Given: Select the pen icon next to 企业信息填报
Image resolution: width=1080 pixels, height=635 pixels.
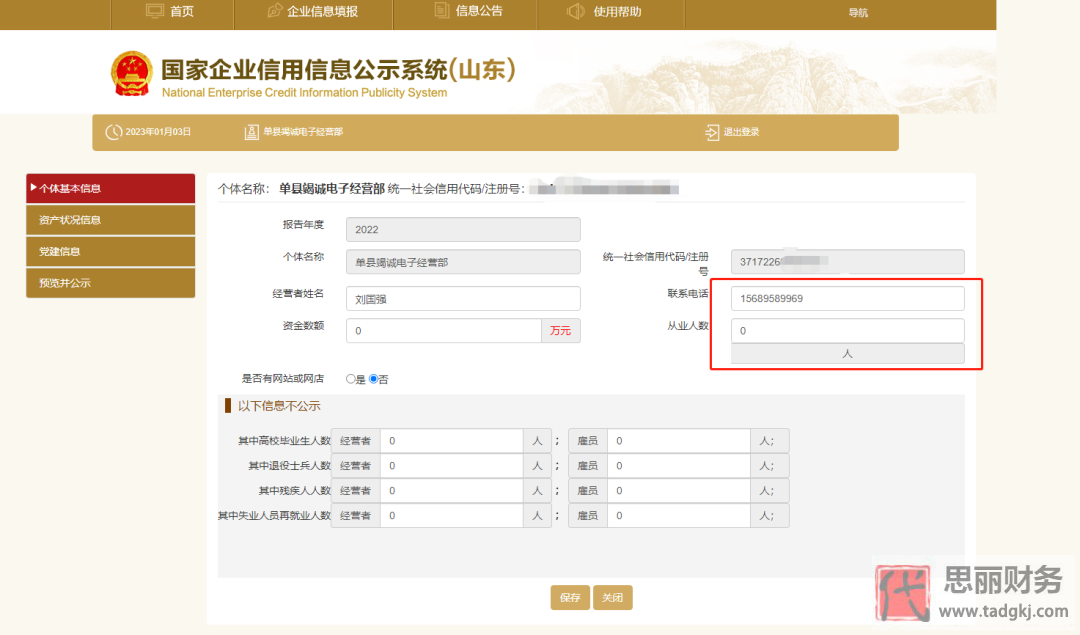Looking at the screenshot, I should (275, 13).
